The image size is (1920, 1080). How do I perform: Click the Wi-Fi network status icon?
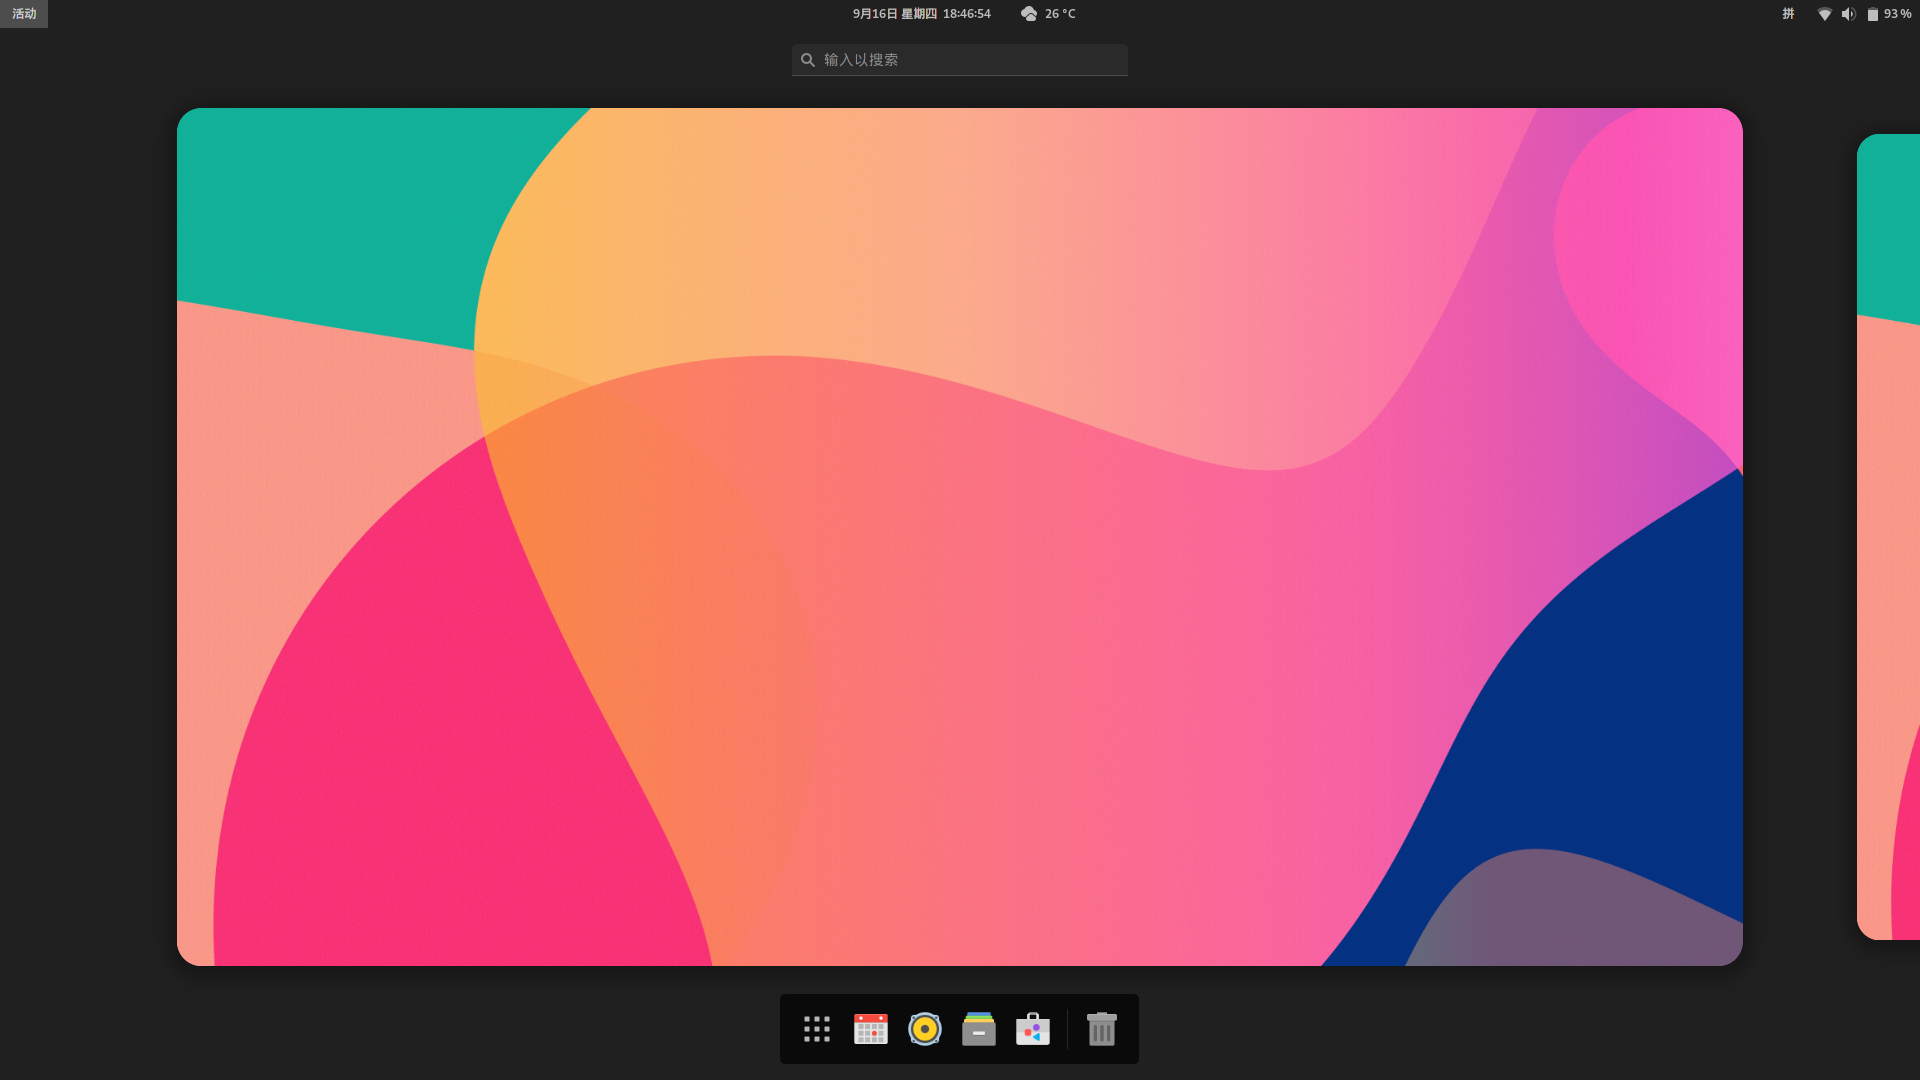tap(1824, 14)
